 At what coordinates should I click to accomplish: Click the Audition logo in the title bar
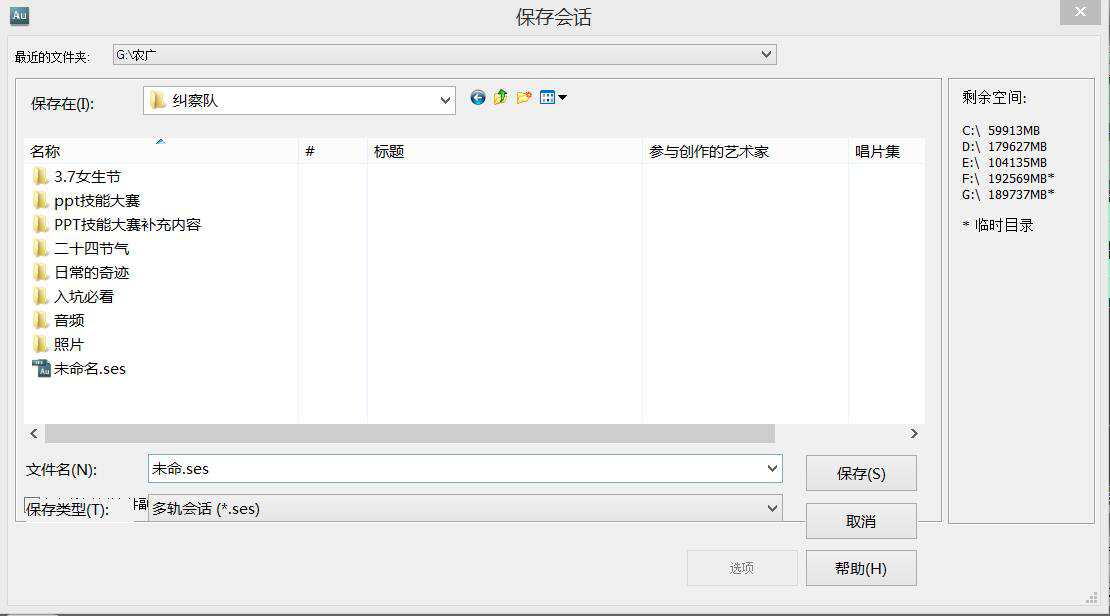click(18, 15)
